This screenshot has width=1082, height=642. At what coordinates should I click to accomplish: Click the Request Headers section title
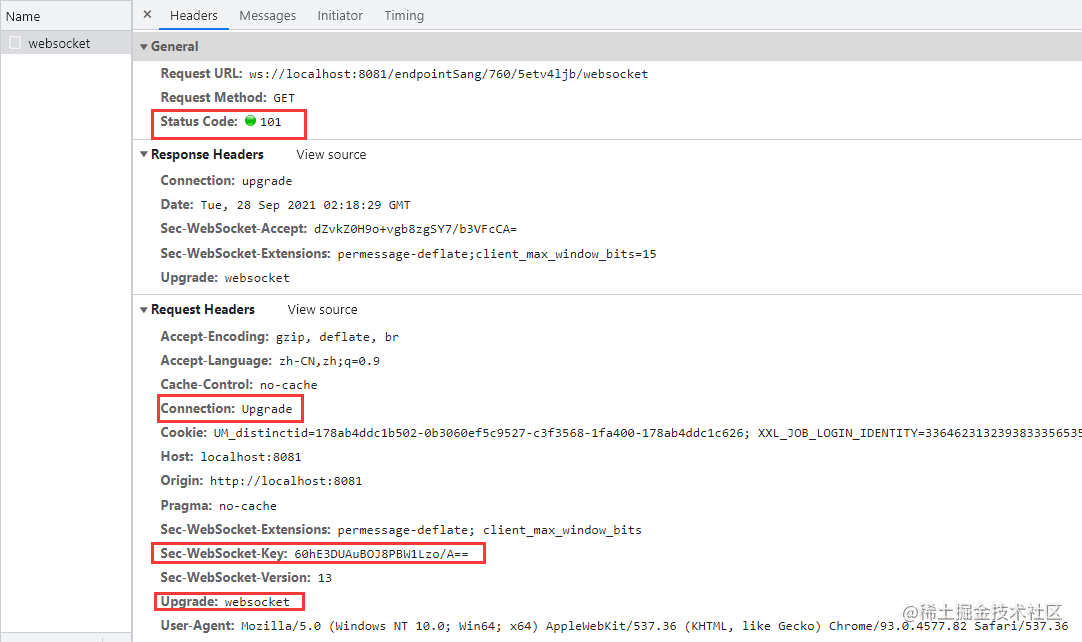pyautogui.click(x=203, y=310)
